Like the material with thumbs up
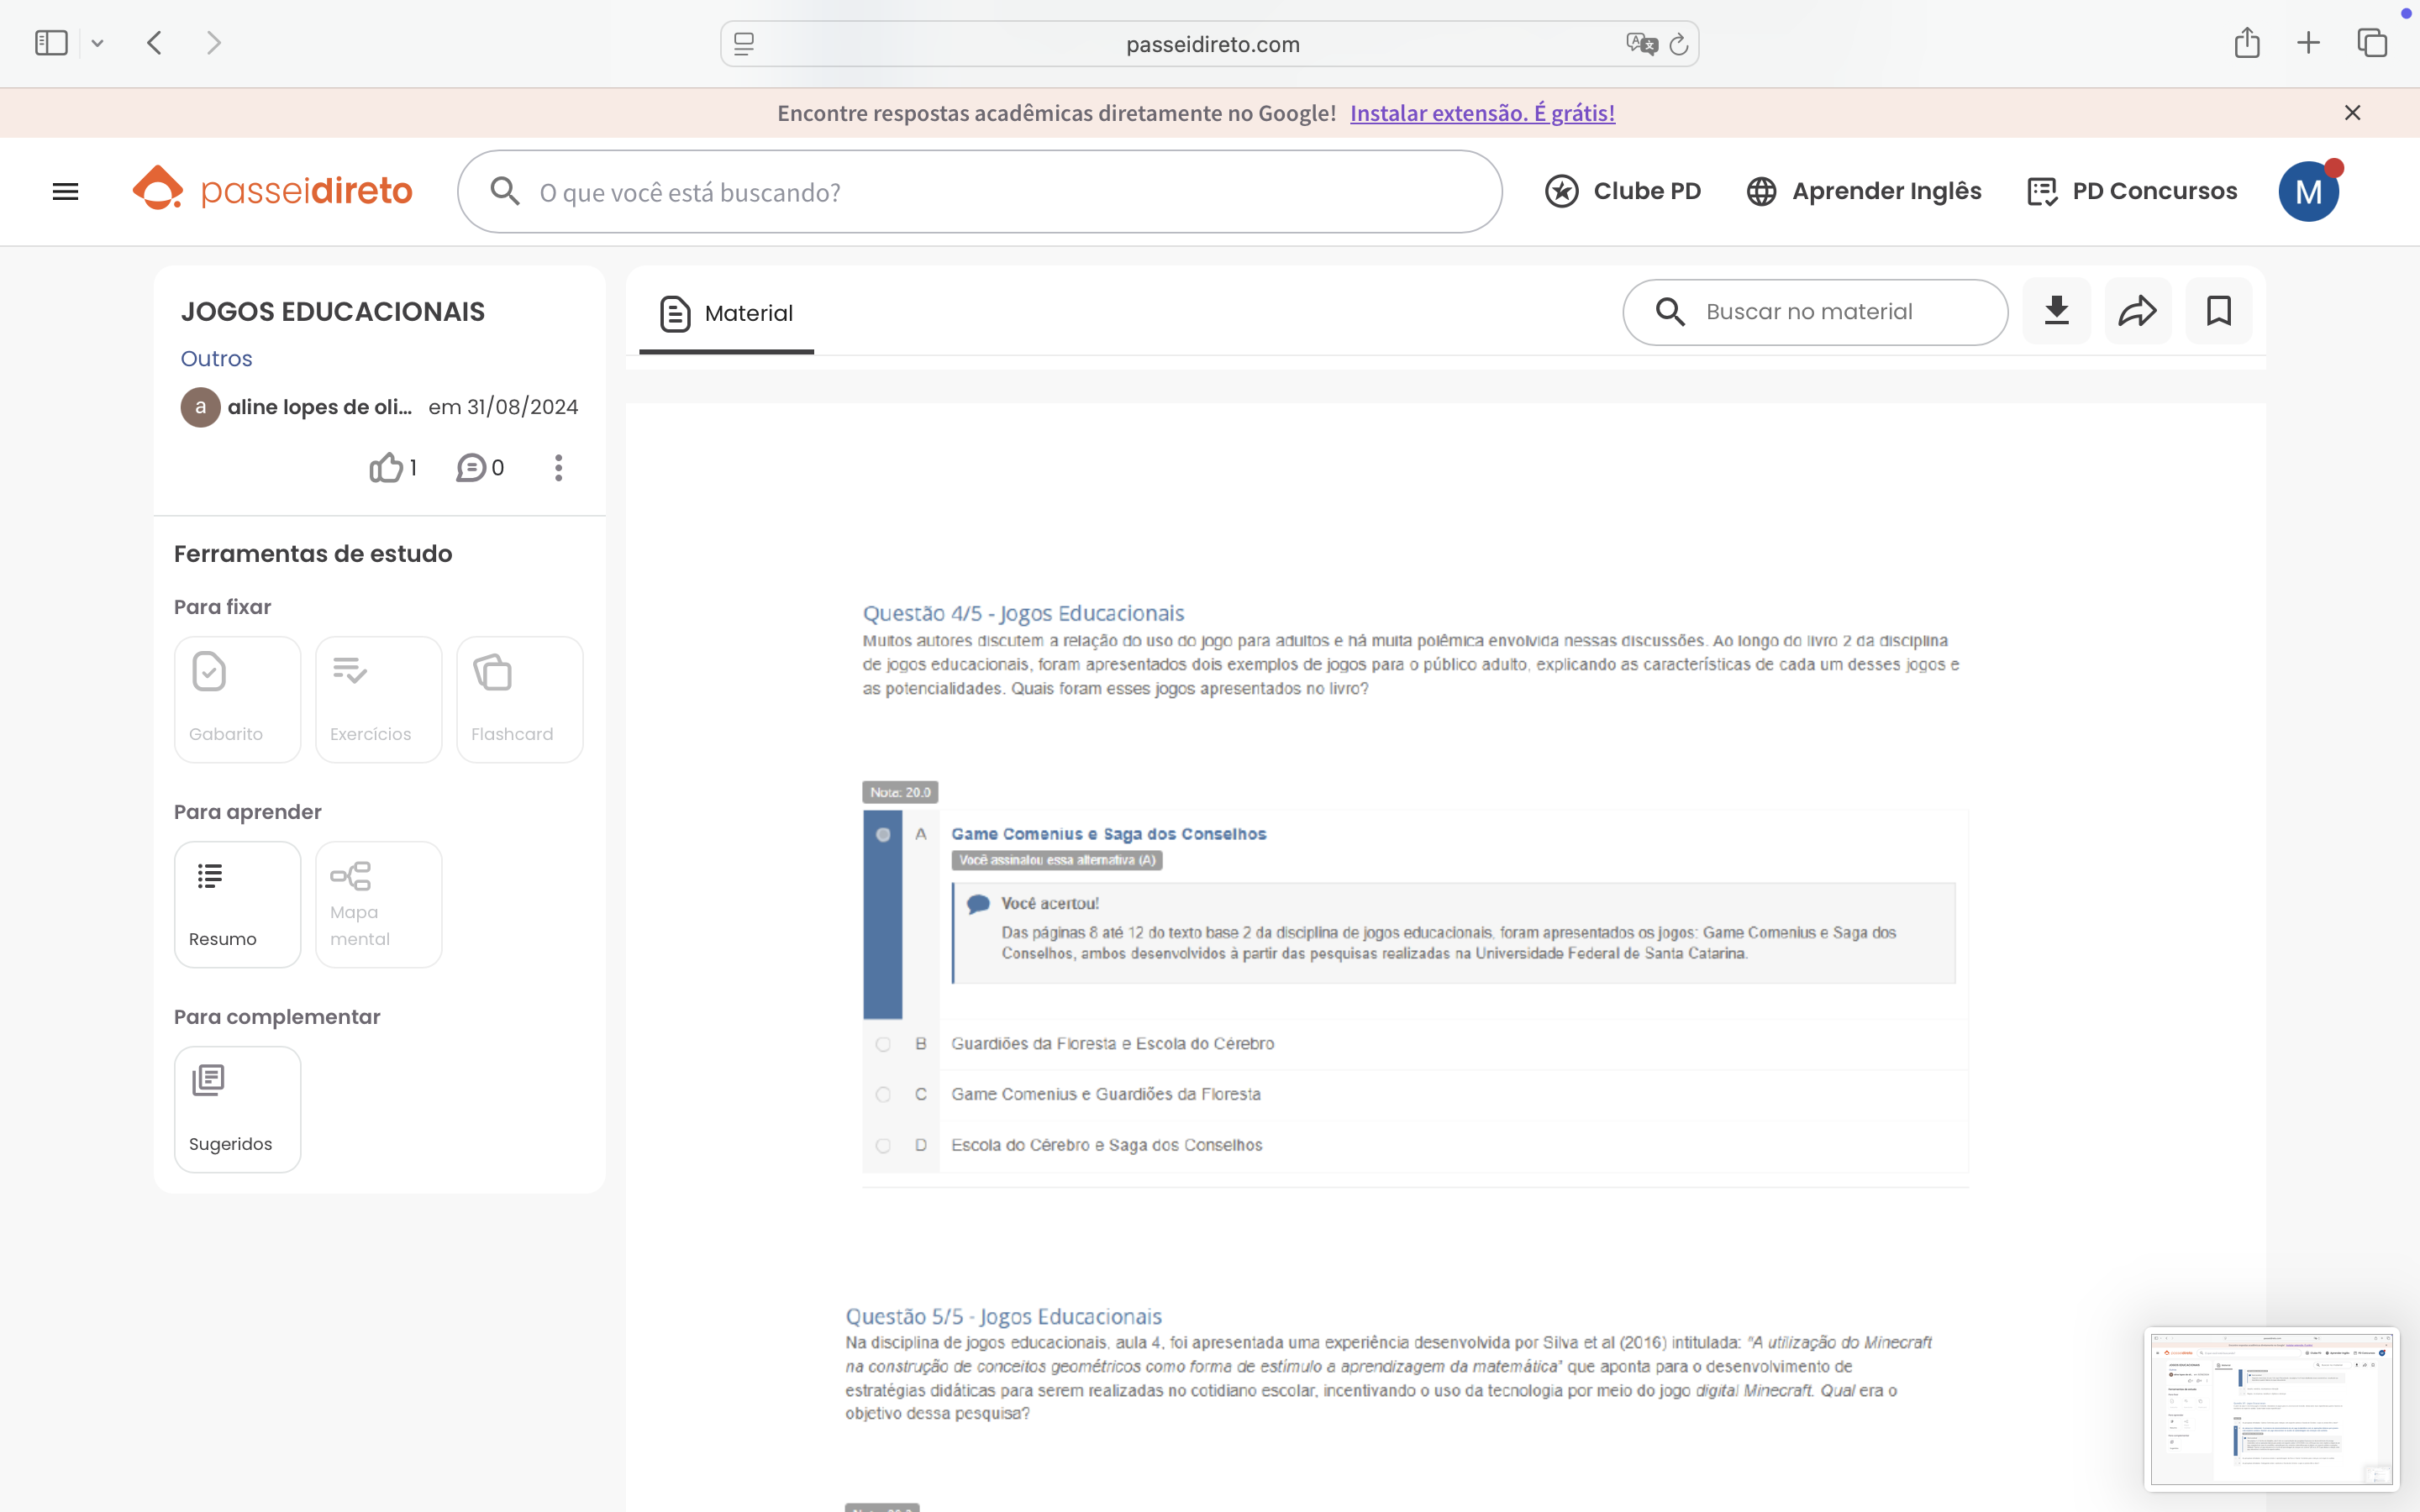This screenshot has height=1512, width=2420. coord(386,467)
